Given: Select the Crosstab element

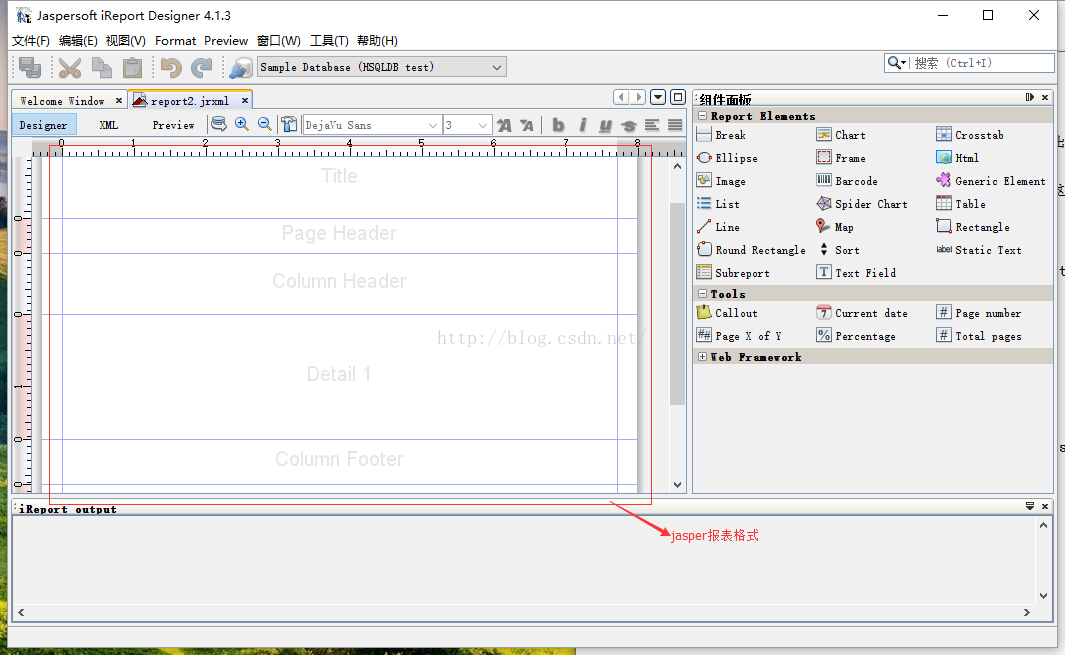Looking at the screenshot, I should [x=969, y=135].
